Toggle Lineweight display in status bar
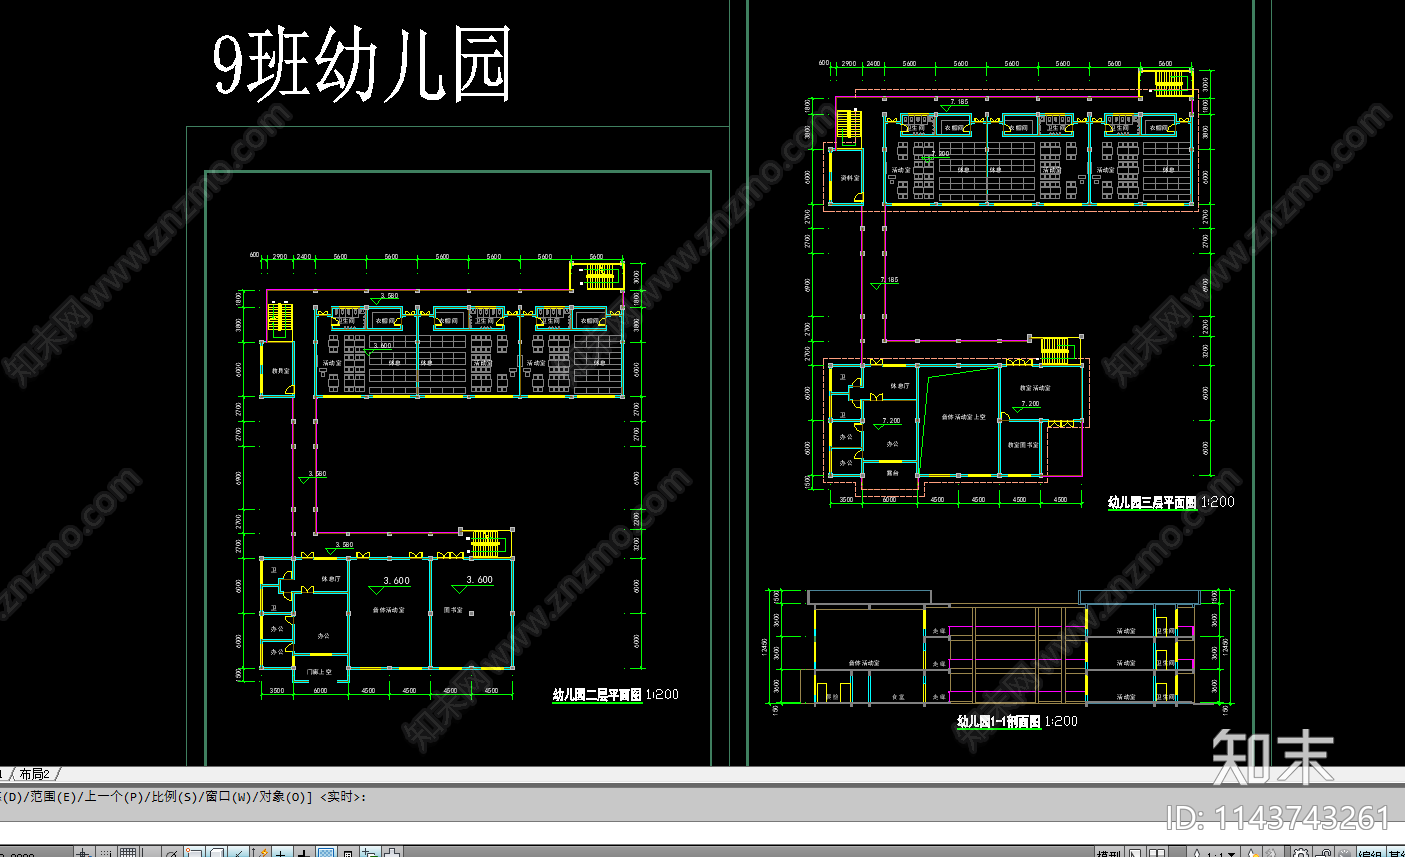Viewport: 1405px width, 857px height. click(x=305, y=852)
